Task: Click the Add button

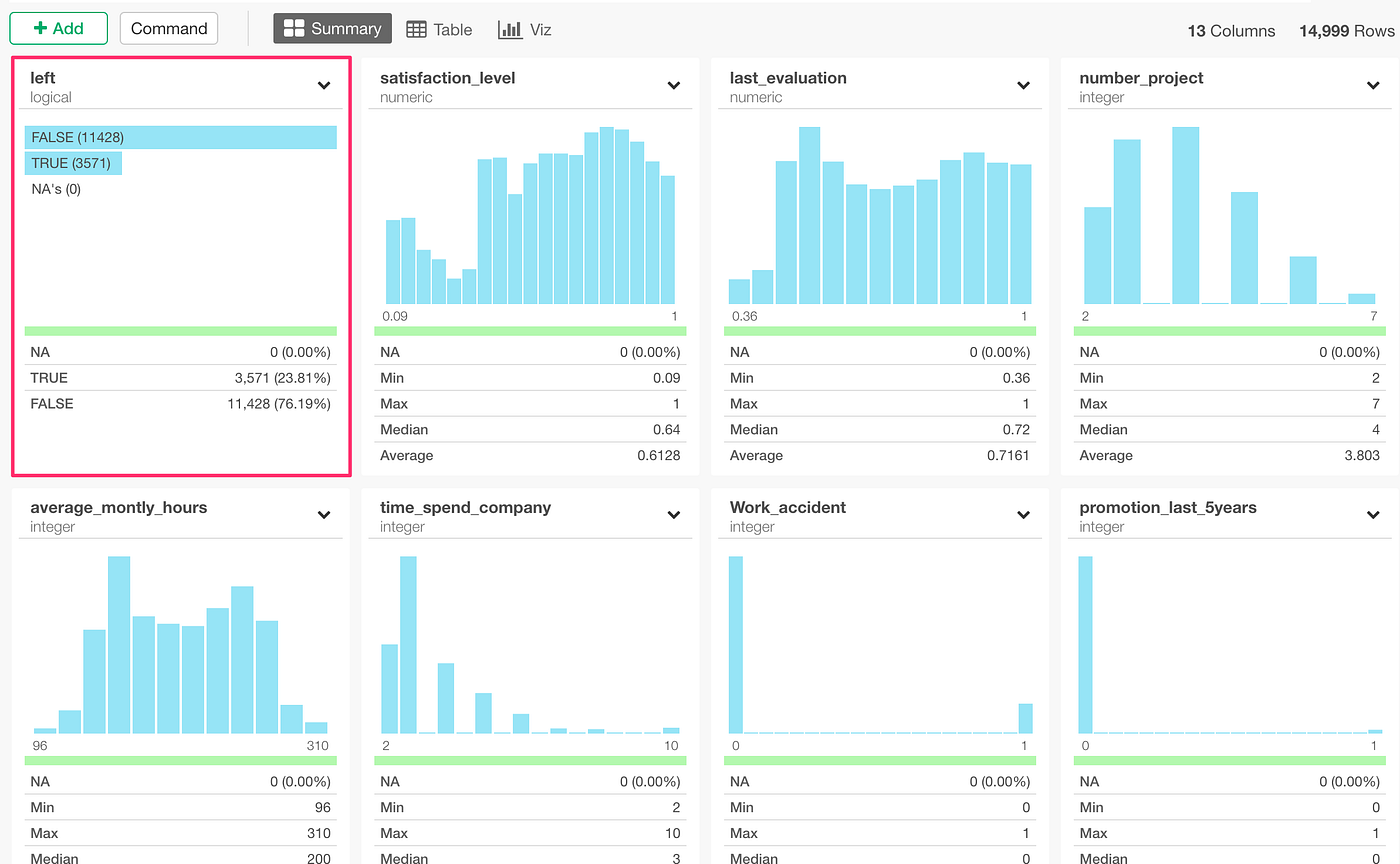Action: (58, 28)
